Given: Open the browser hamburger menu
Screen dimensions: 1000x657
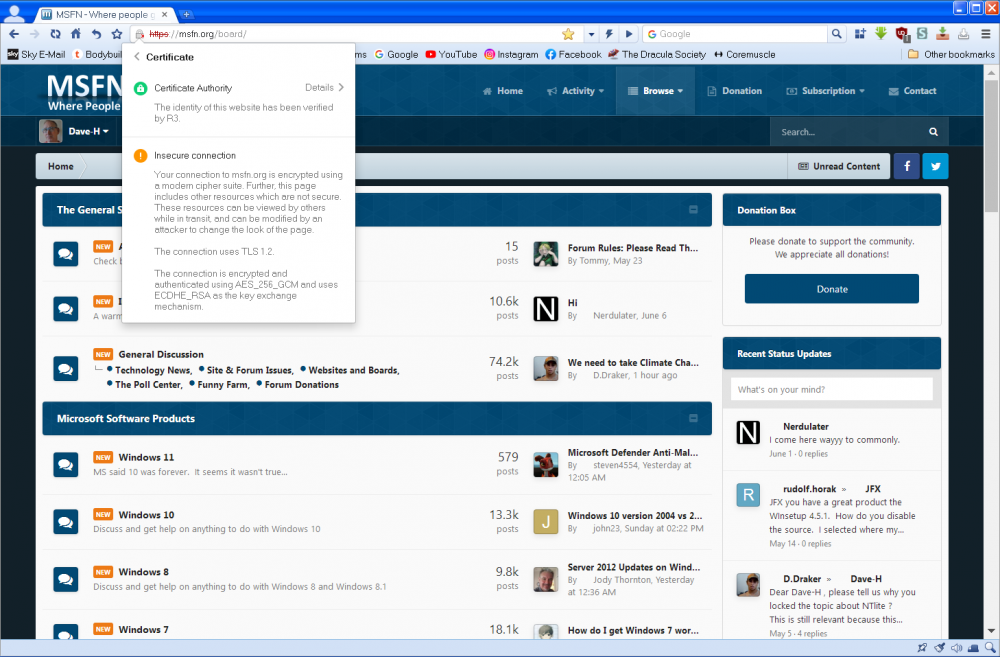Looking at the screenshot, I should coord(986,34).
